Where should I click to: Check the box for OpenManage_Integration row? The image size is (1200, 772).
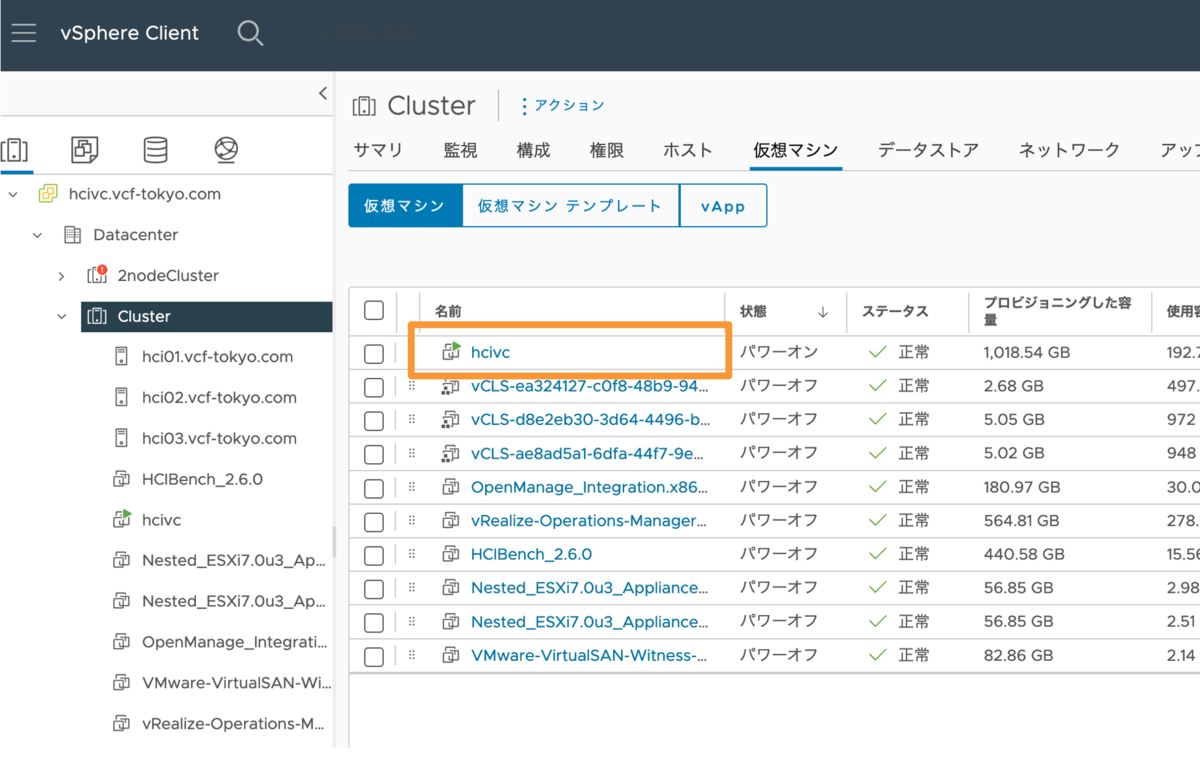374,488
